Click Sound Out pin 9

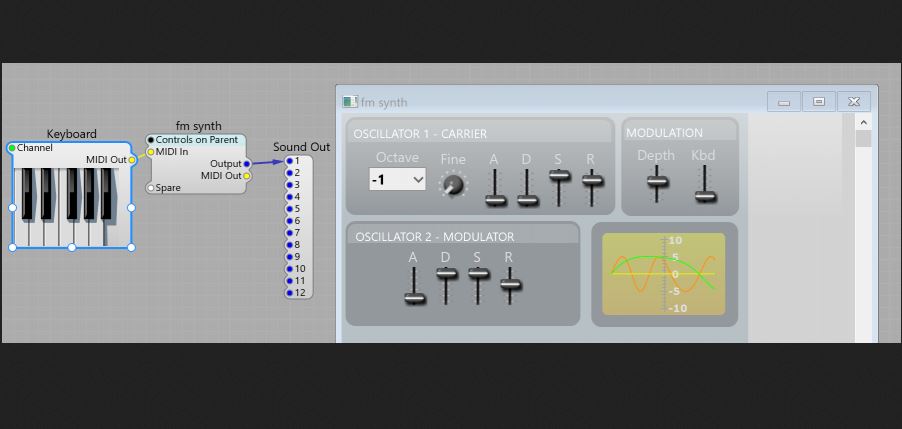click(x=289, y=257)
